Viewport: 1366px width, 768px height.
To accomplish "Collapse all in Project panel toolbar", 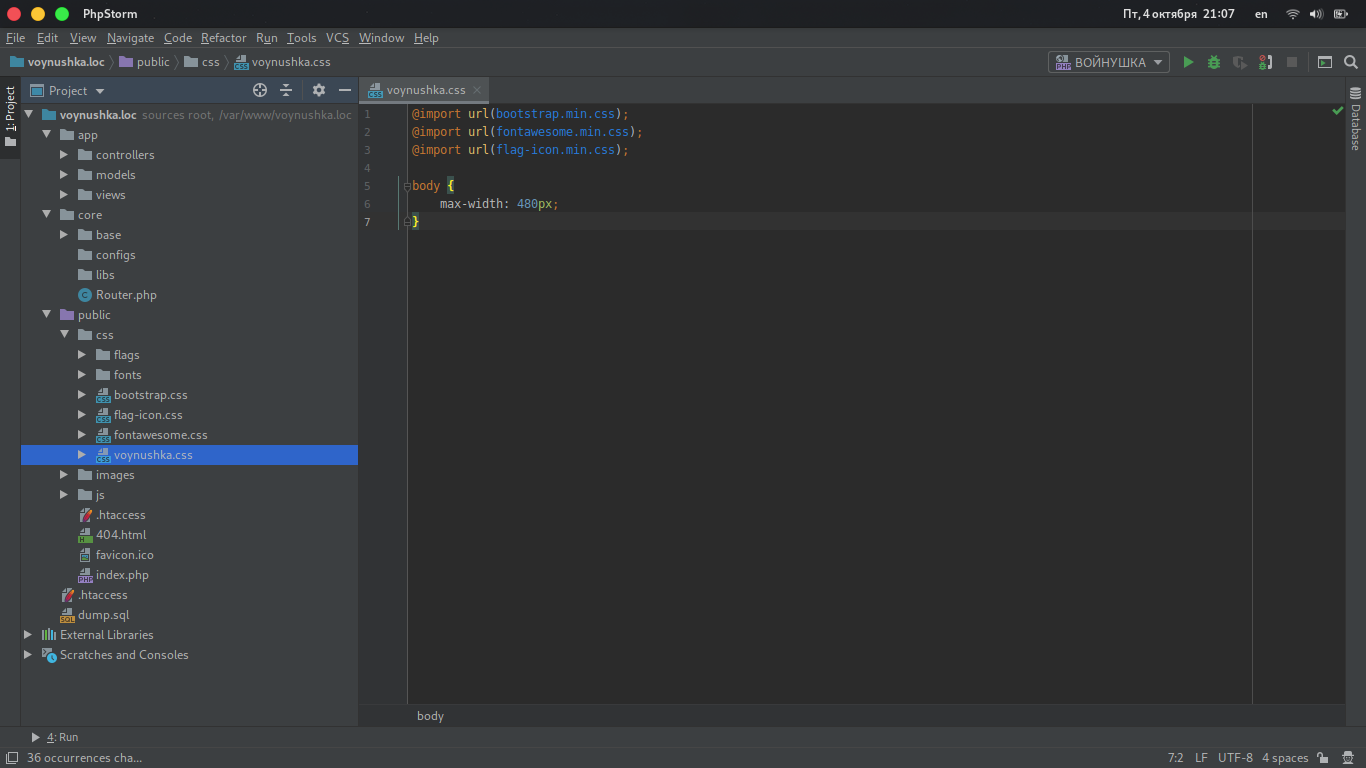I will coord(286,90).
